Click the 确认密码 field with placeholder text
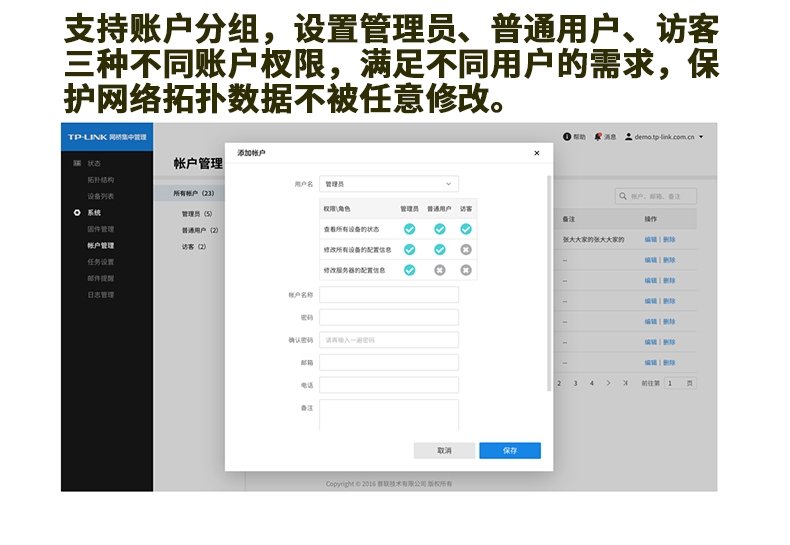Screen dimensions: 790x545 click(x=389, y=340)
